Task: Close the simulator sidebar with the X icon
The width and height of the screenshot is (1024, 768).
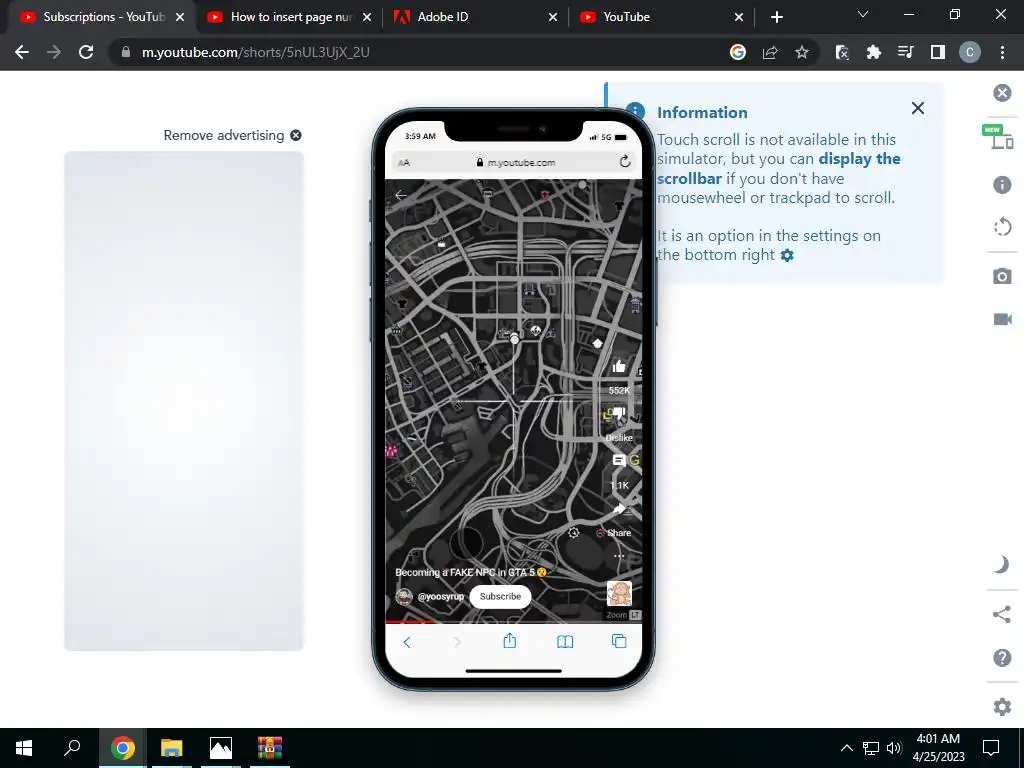Action: tap(1002, 93)
